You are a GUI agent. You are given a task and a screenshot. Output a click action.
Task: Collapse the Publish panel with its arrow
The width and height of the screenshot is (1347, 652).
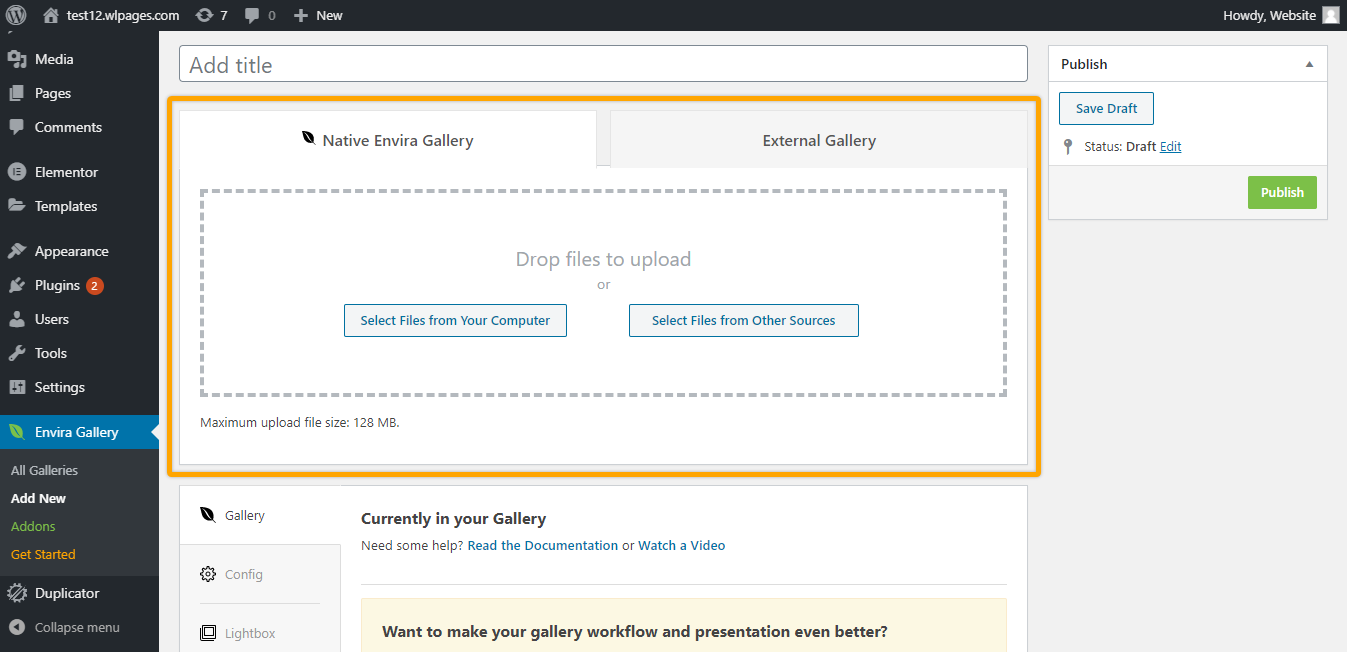tap(1309, 64)
